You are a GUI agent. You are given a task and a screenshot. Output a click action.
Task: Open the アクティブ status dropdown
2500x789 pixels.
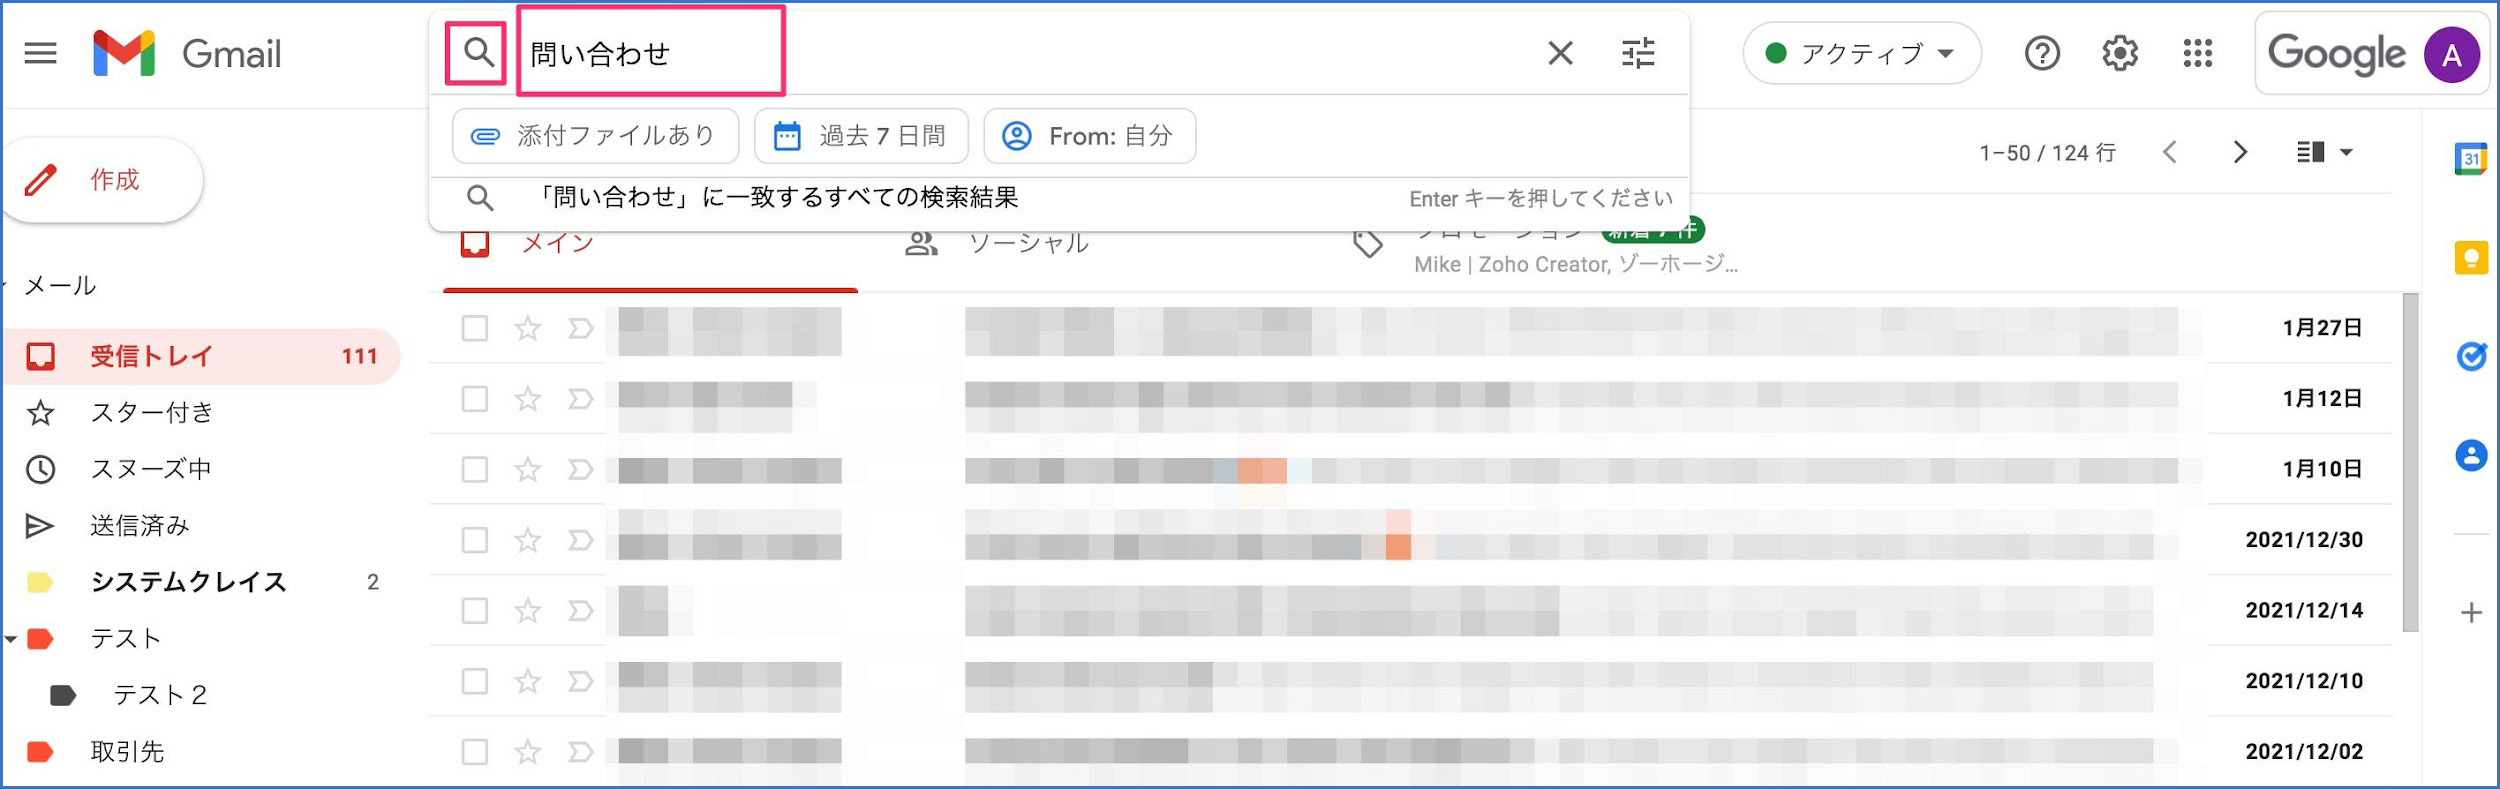click(x=1861, y=53)
